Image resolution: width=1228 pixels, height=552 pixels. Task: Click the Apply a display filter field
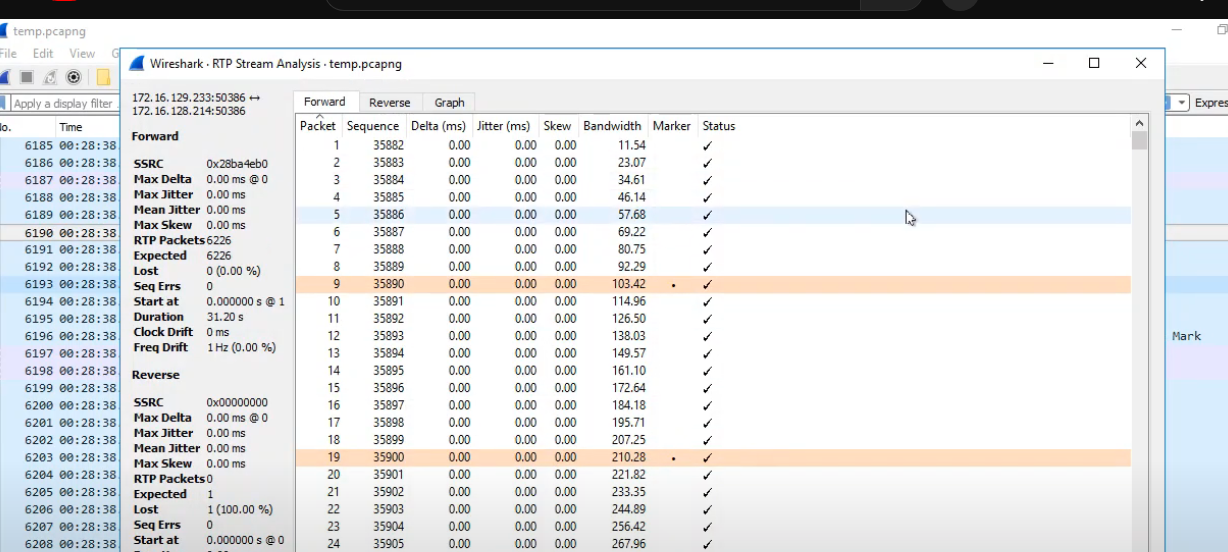(x=63, y=103)
